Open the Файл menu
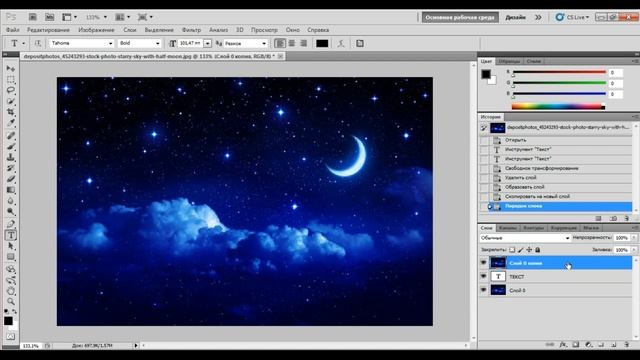The image size is (640, 360). coord(13,30)
